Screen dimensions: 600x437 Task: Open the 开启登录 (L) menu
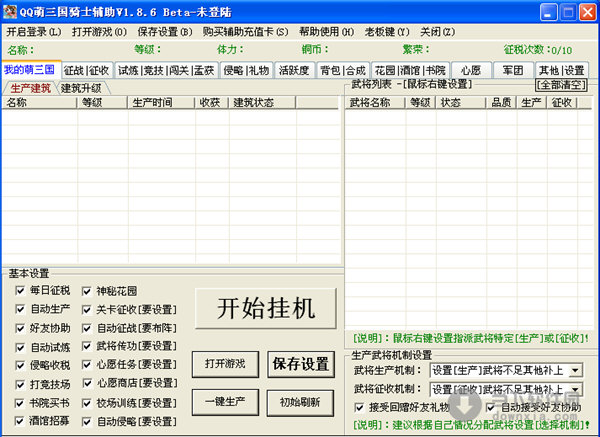pyautogui.click(x=34, y=32)
